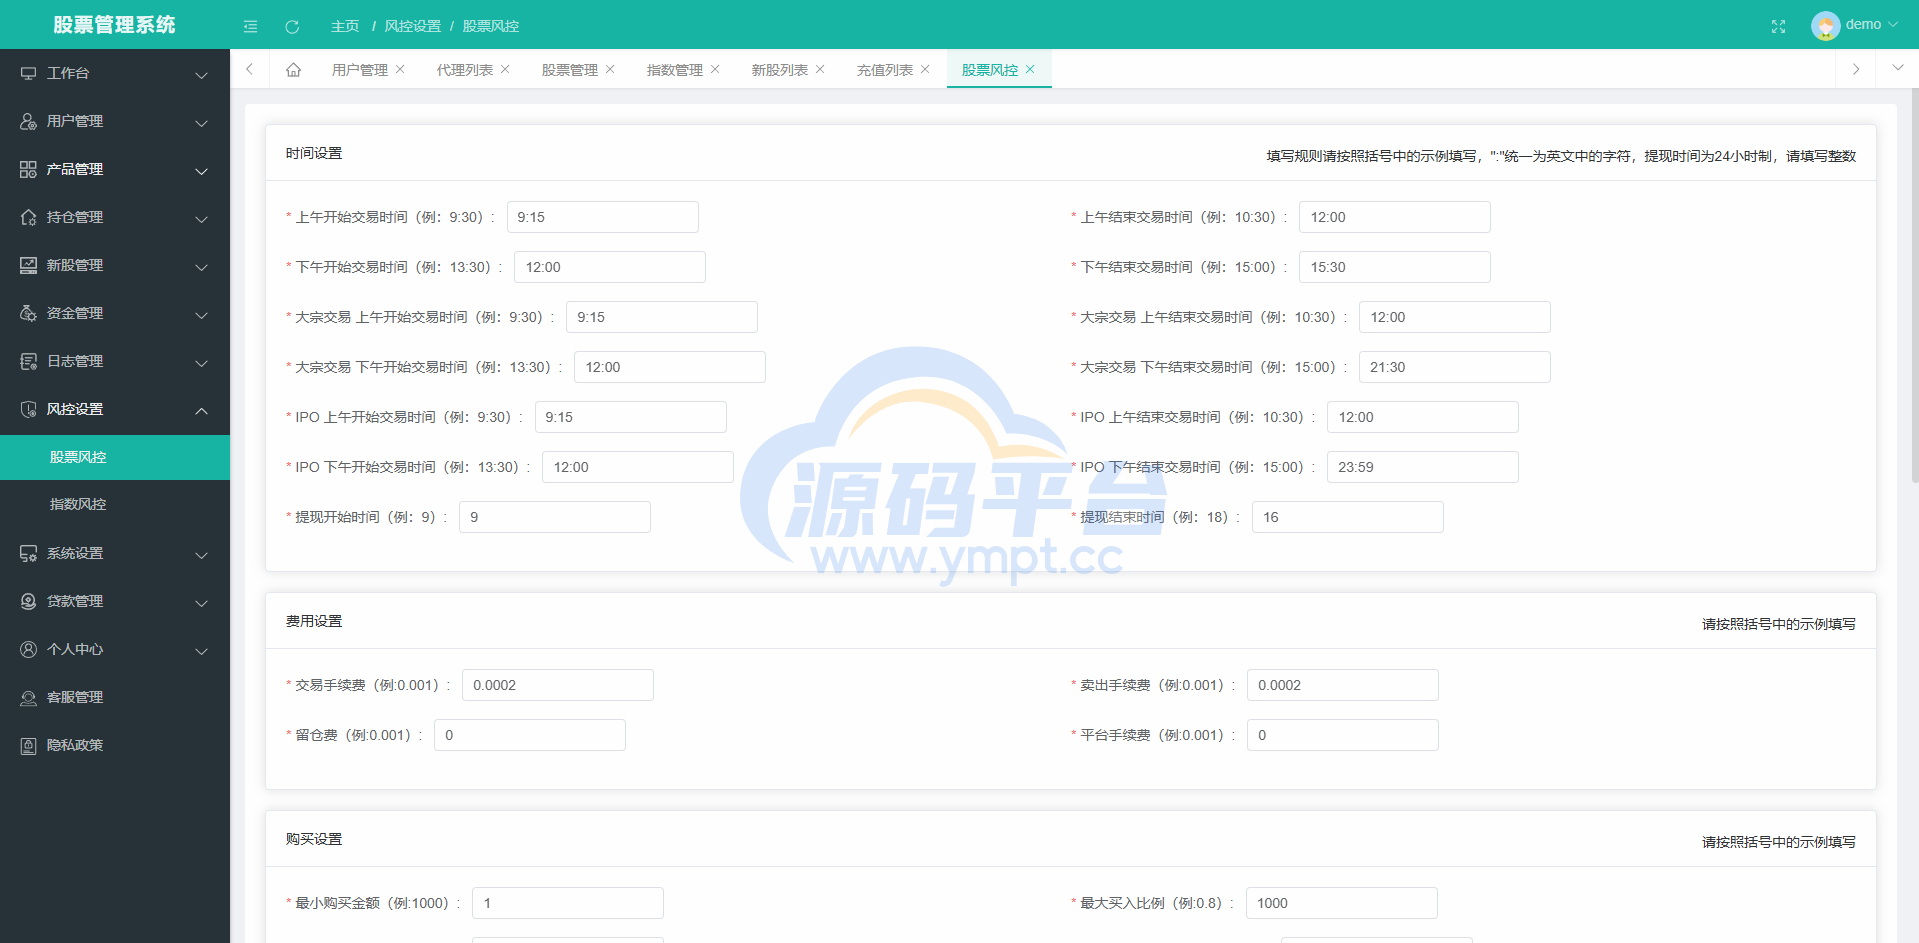Switch to the 新股列表 tab
Viewport: 1919px width, 943px height.
click(x=779, y=70)
